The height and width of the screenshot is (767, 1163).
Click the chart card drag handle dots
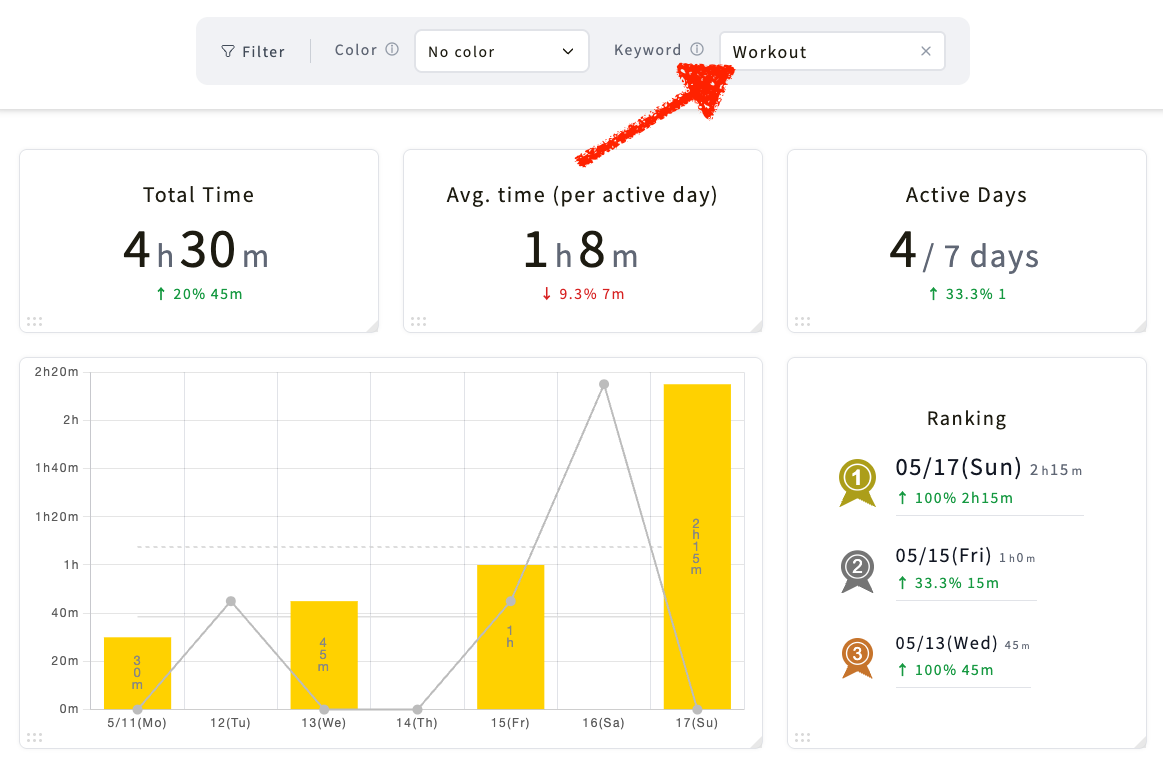[35, 737]
